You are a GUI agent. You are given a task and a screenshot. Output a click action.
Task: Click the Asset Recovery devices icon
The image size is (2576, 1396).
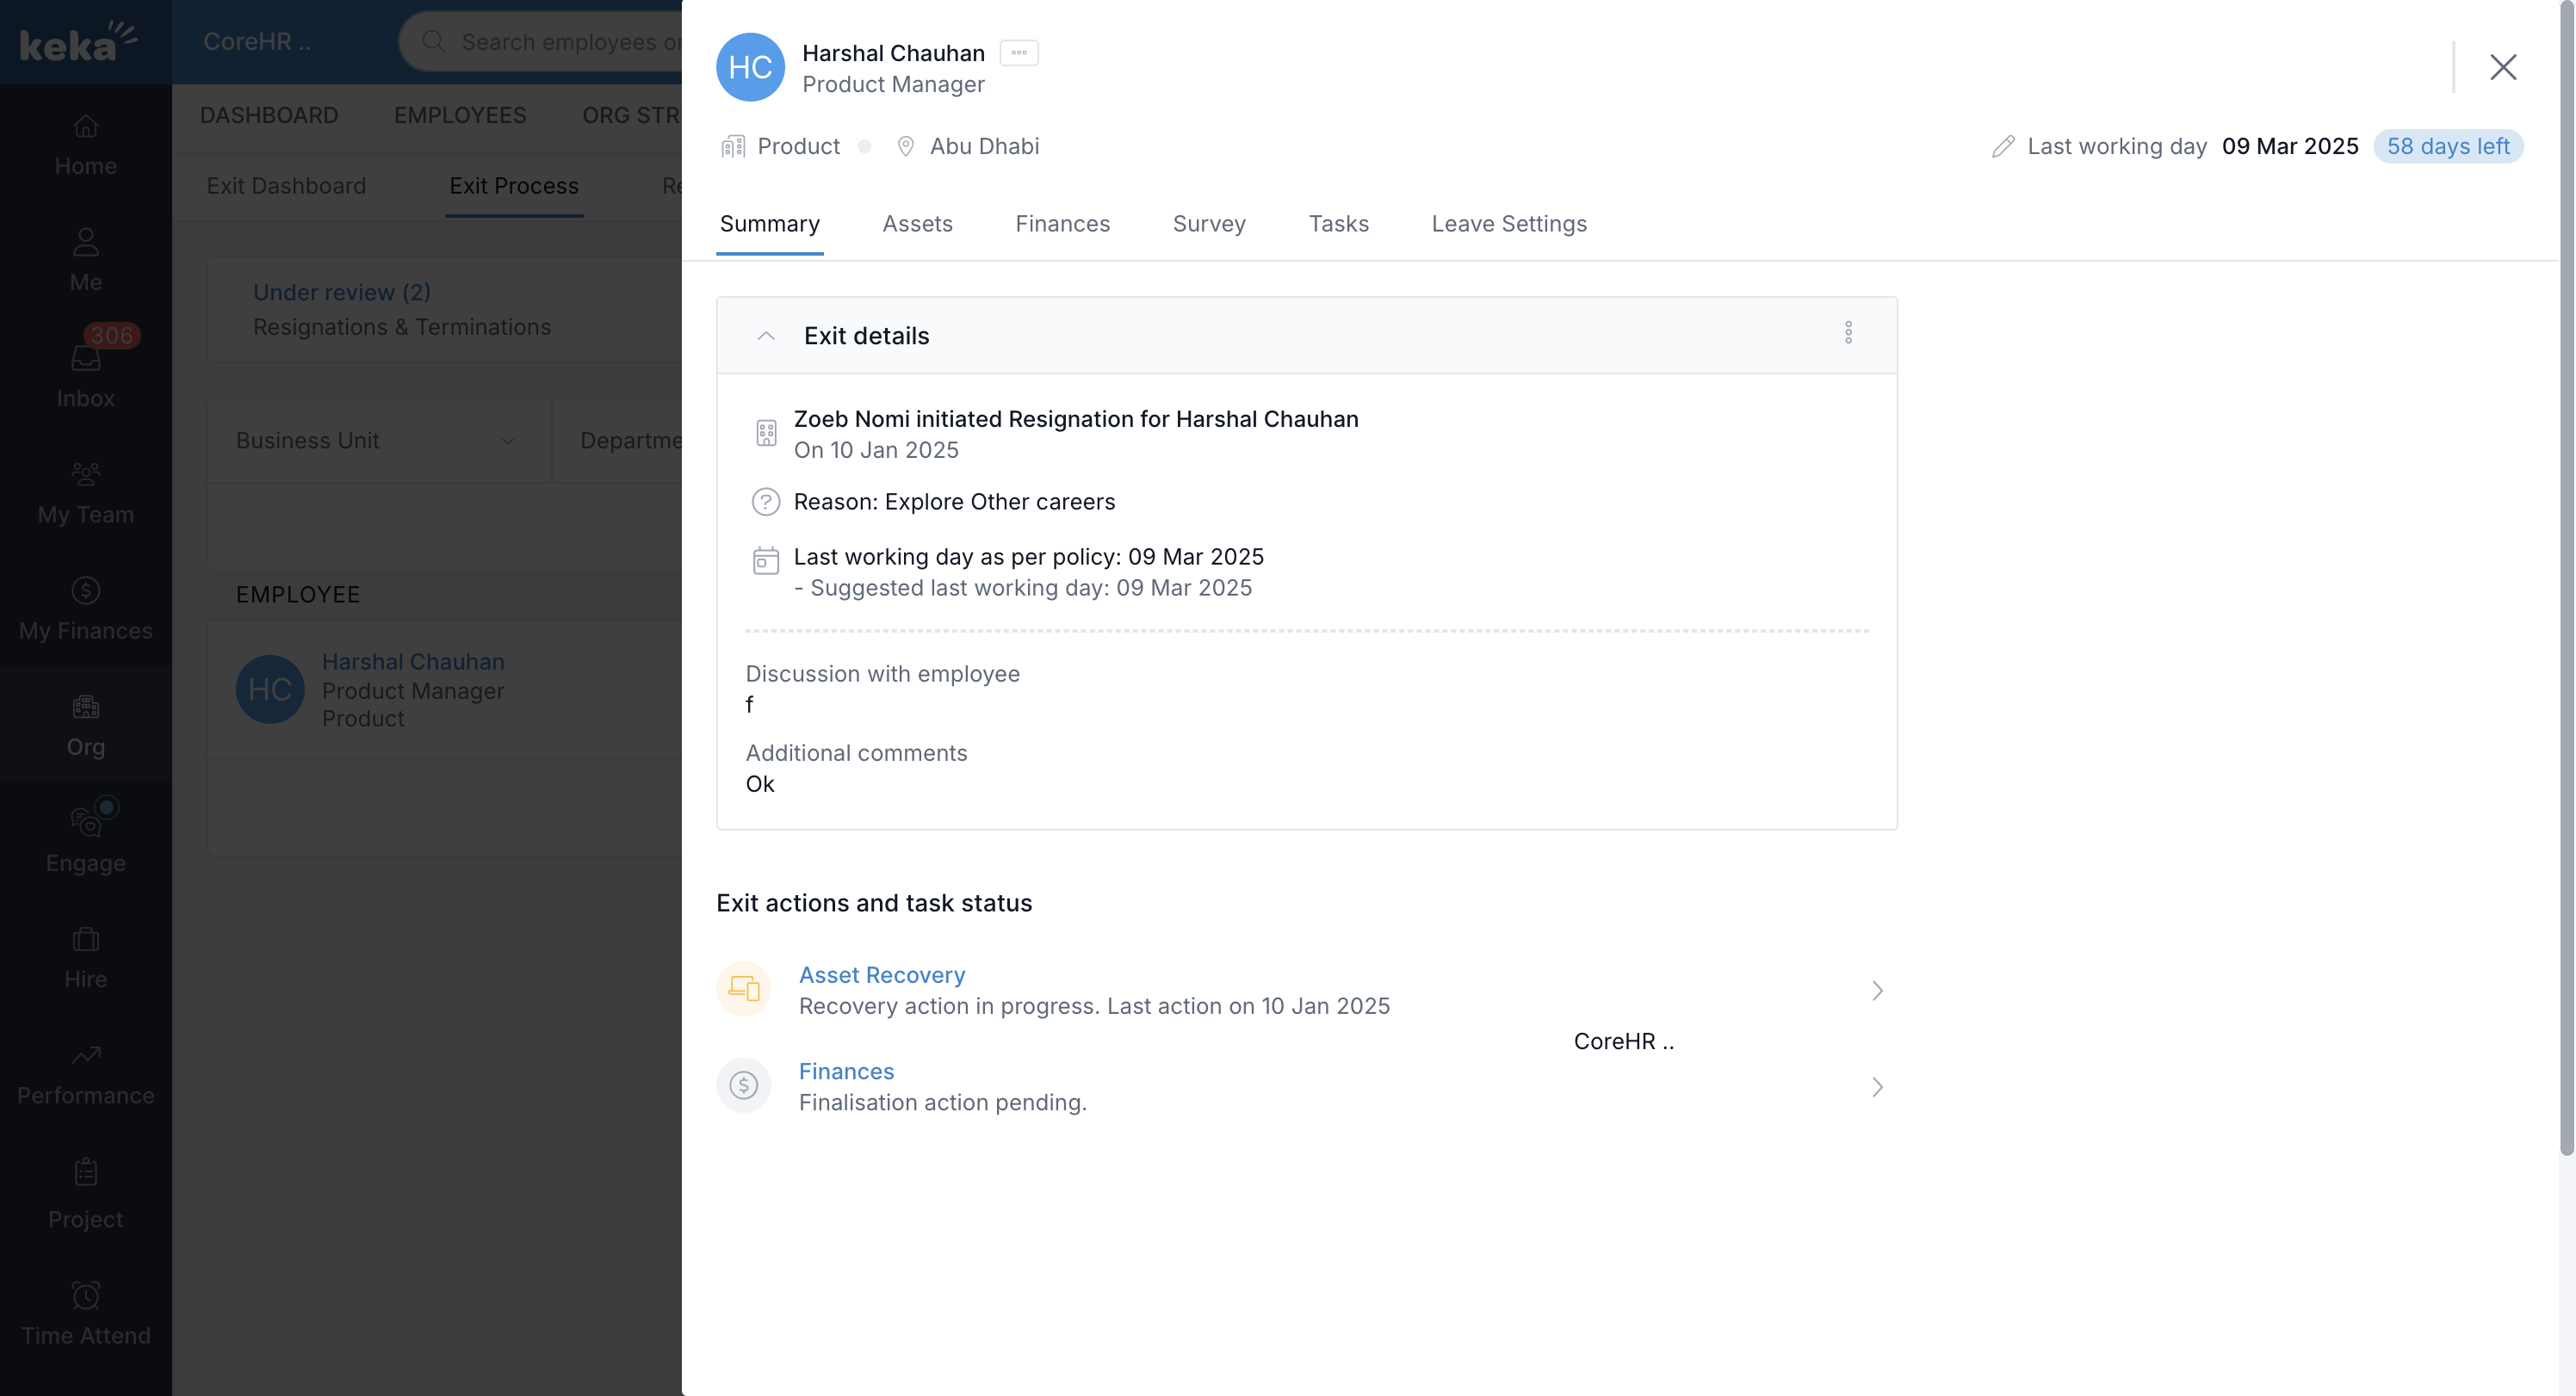pyautogui.click(x=744, y=988)
